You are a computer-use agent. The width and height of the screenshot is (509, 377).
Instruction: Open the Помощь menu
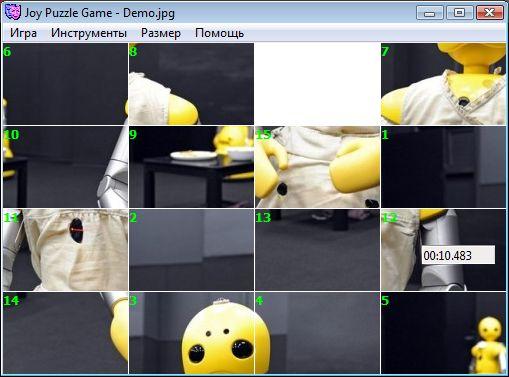pyautogui.click(x=219, y=33)
